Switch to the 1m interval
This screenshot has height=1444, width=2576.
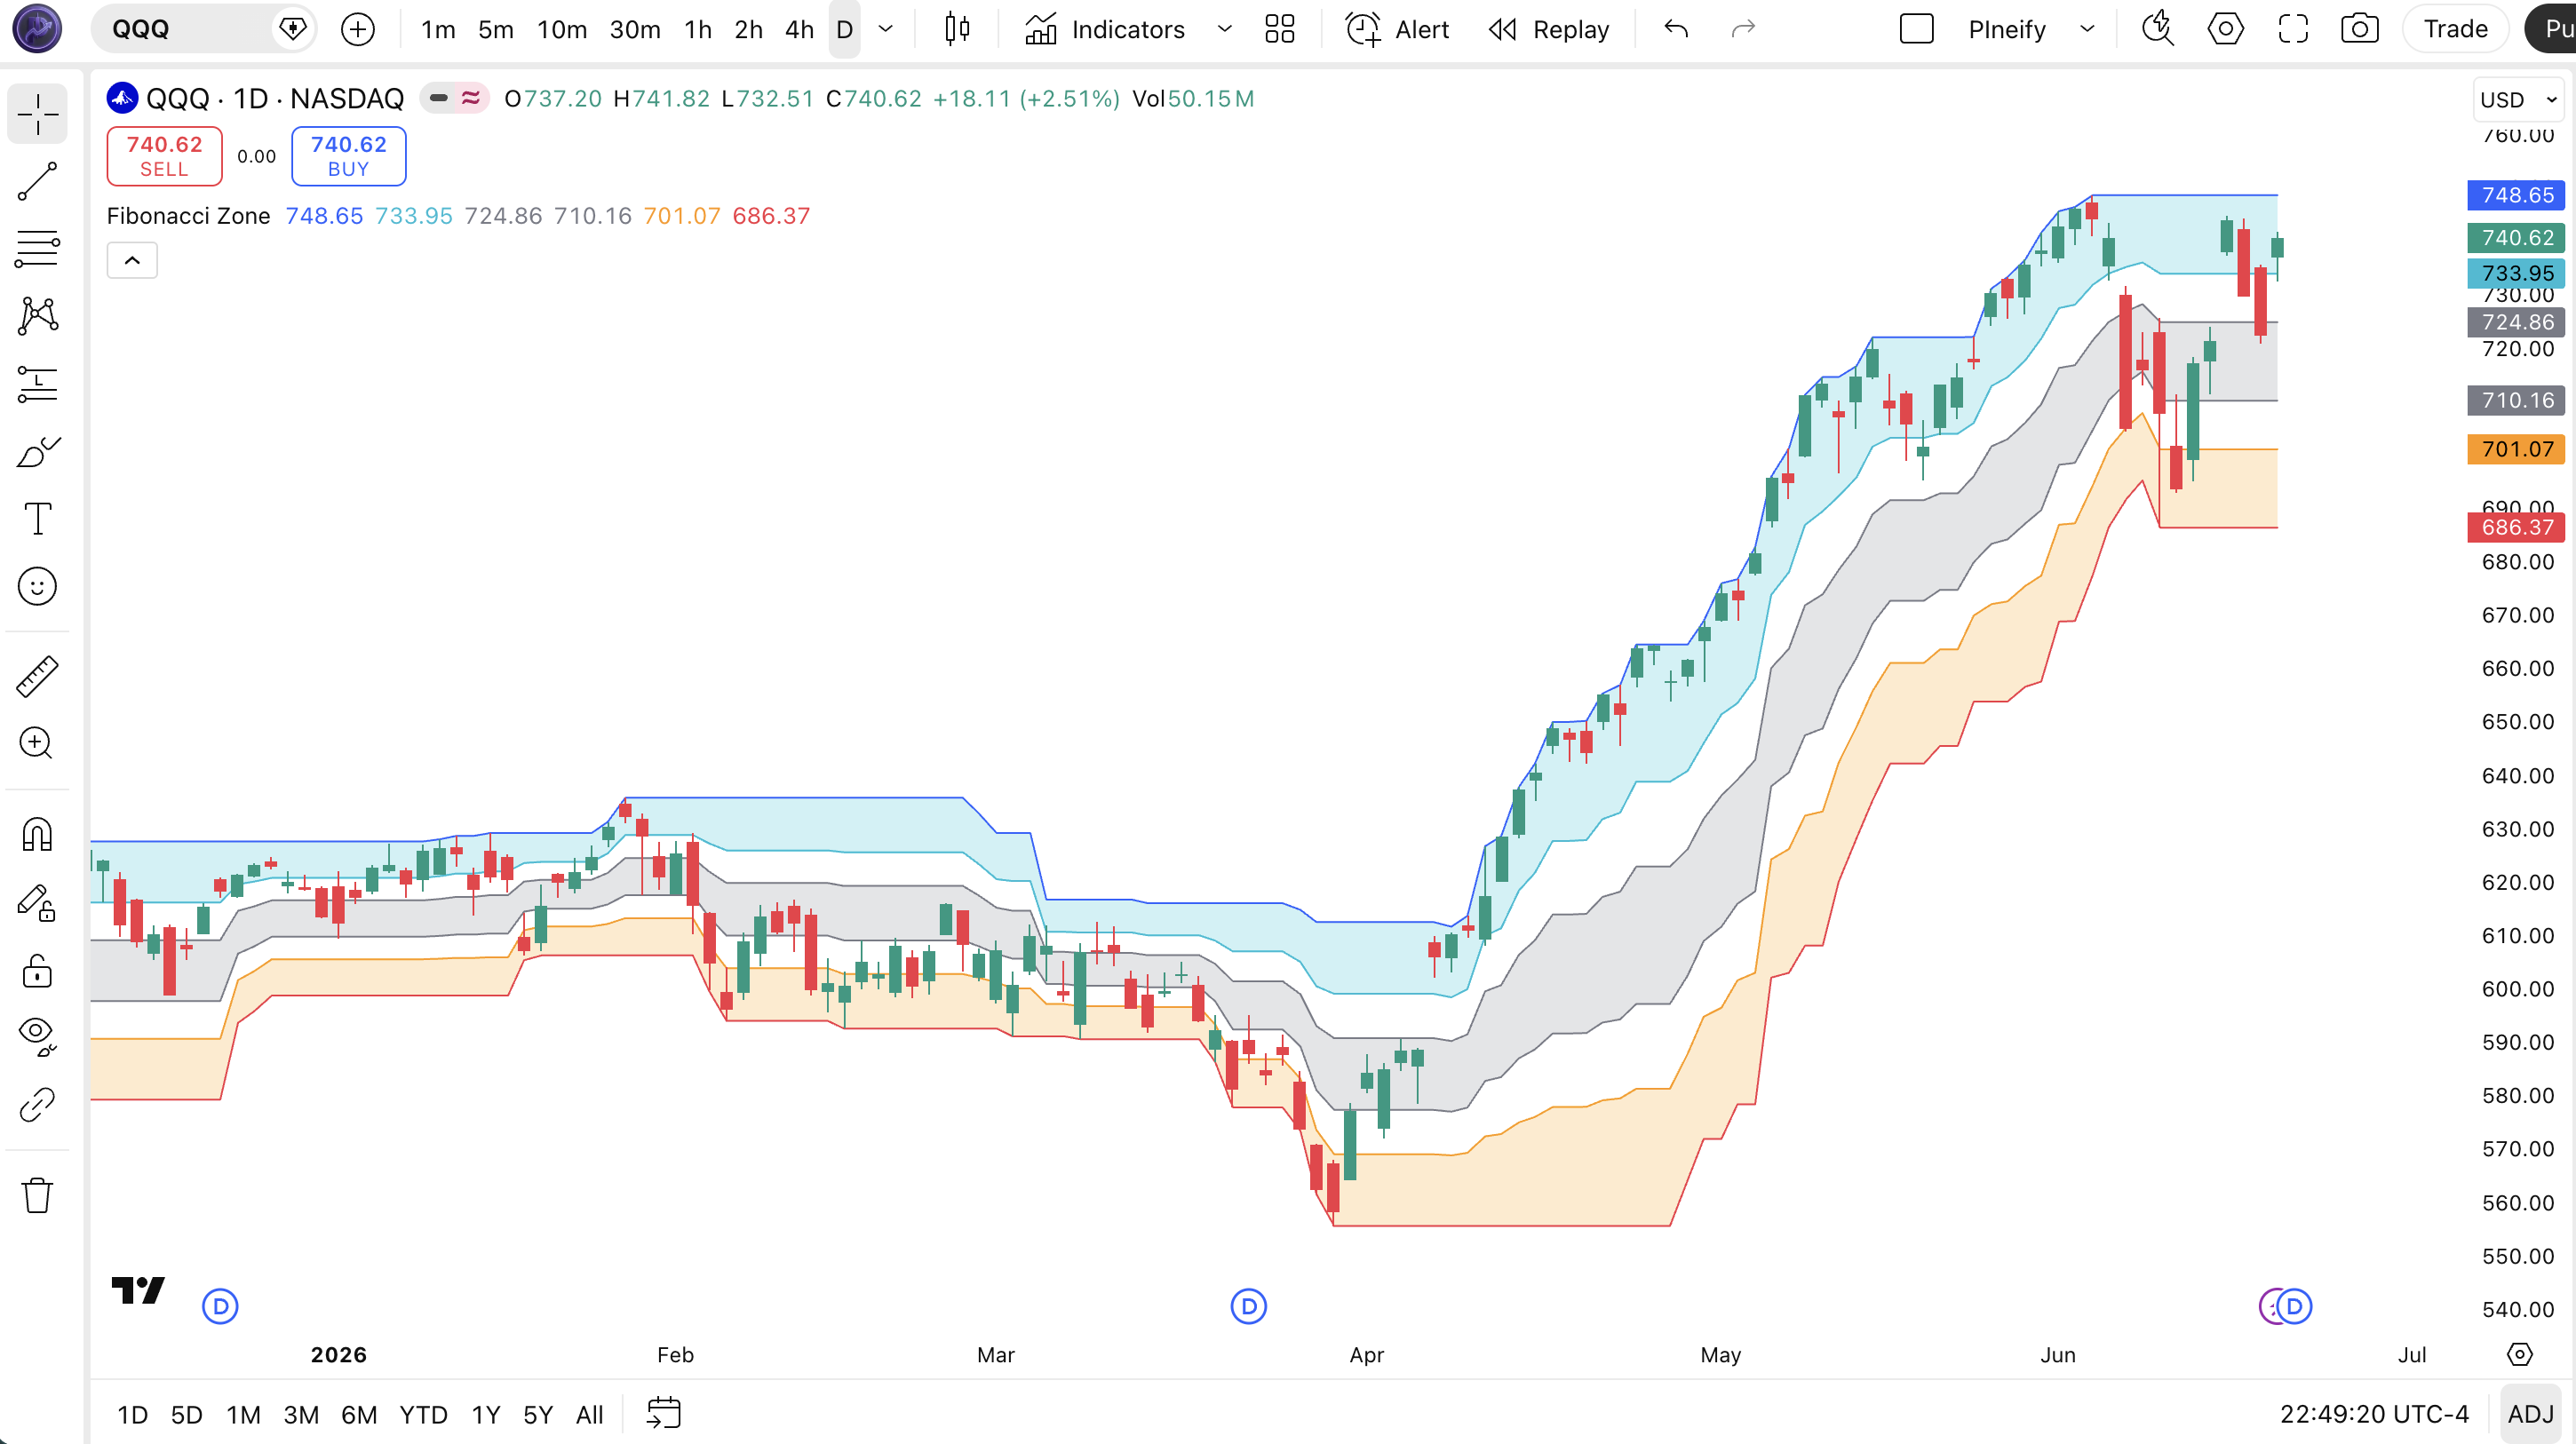(x=438, y=29)
